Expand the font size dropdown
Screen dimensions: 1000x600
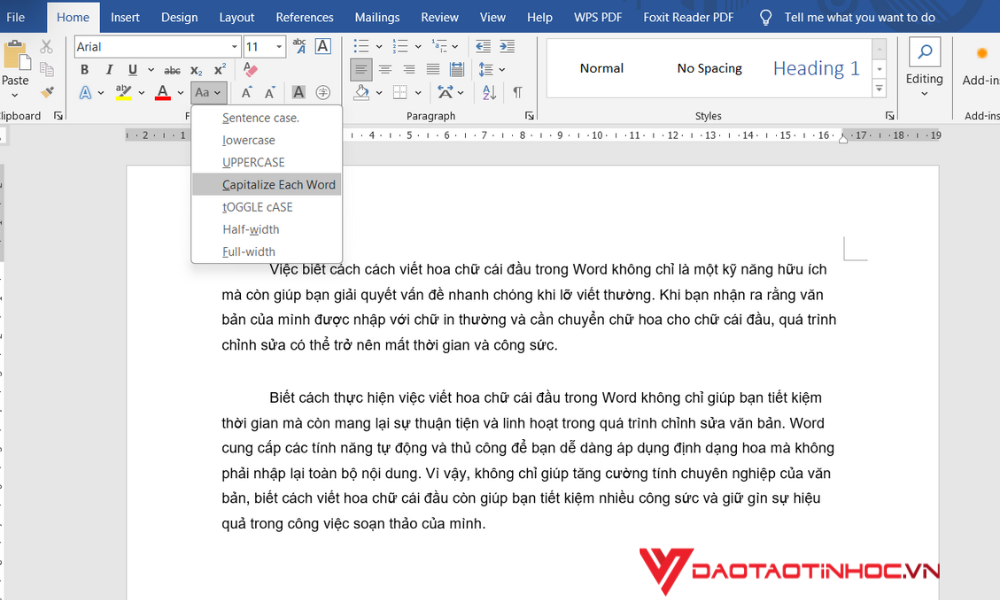[277, 46]
